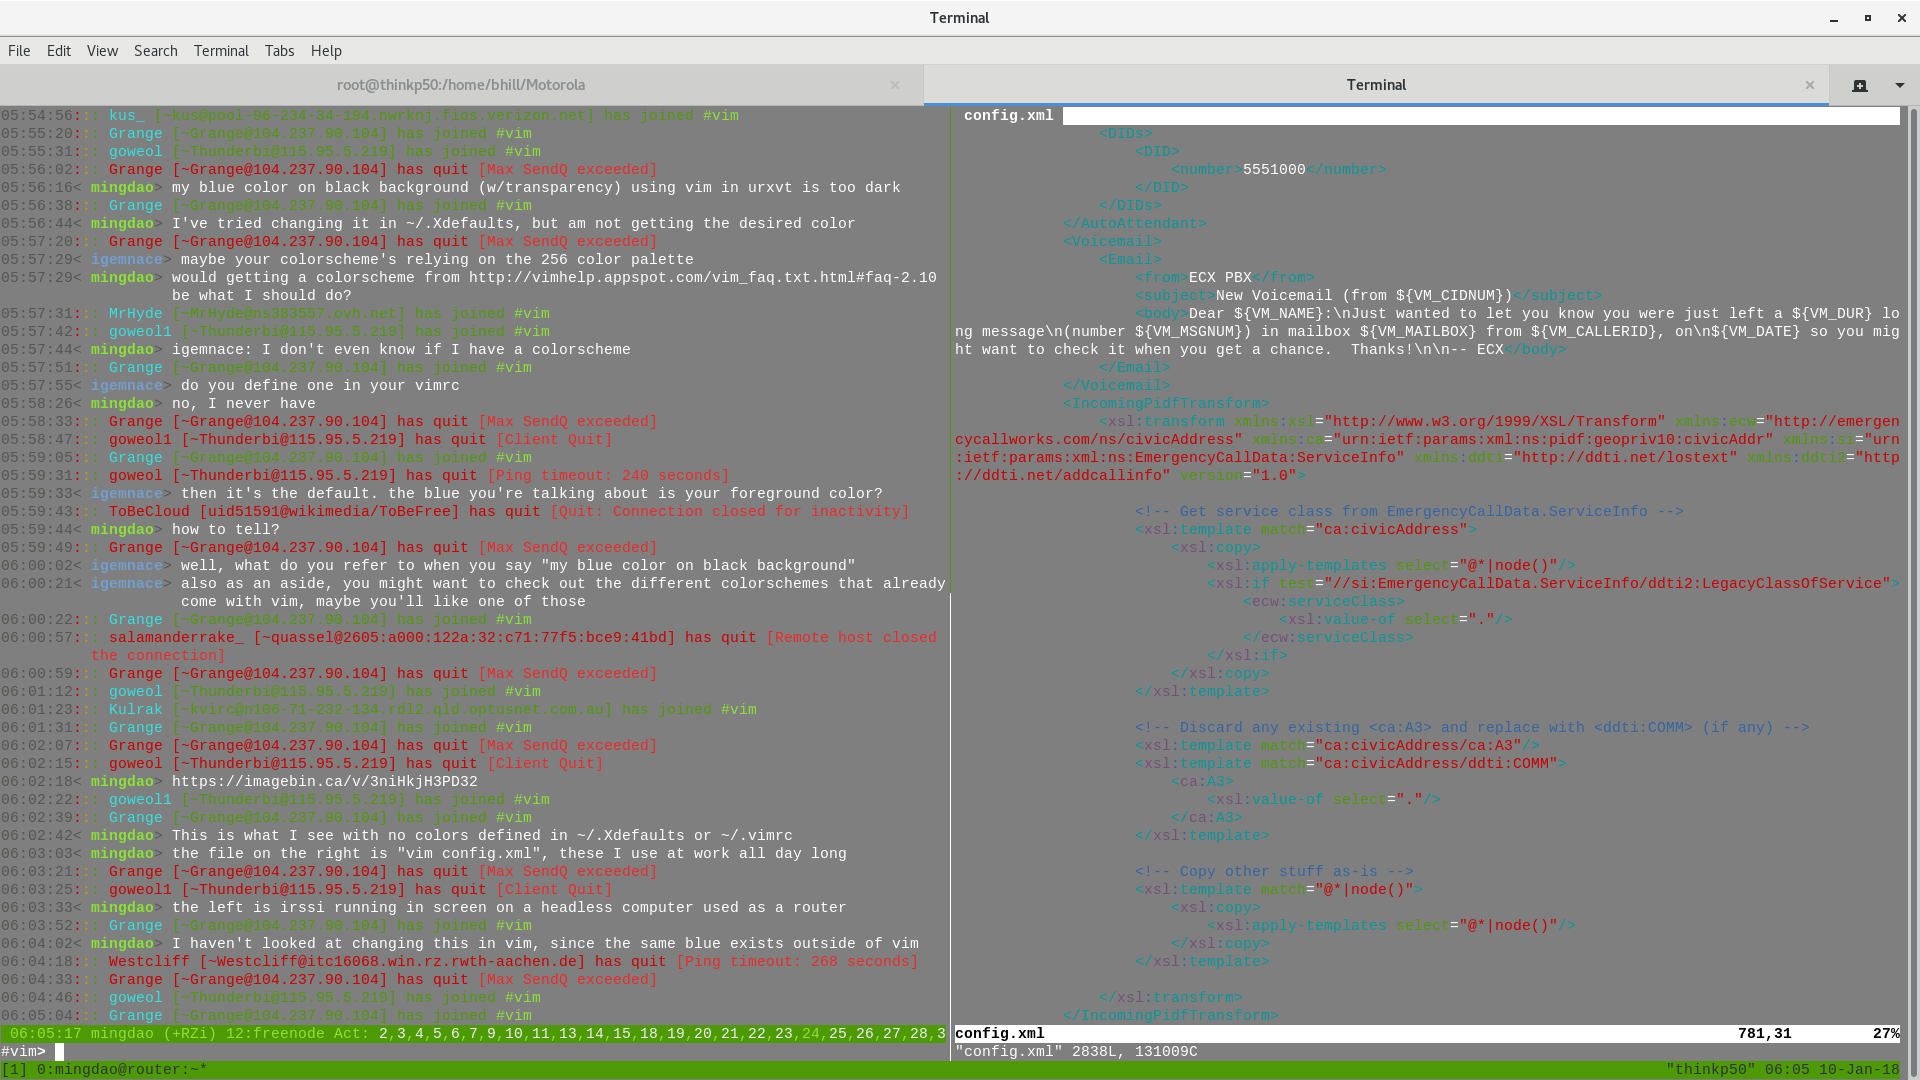Click the config.xml title at pane top
1920x1080 pixels.
pos(1008,116)
